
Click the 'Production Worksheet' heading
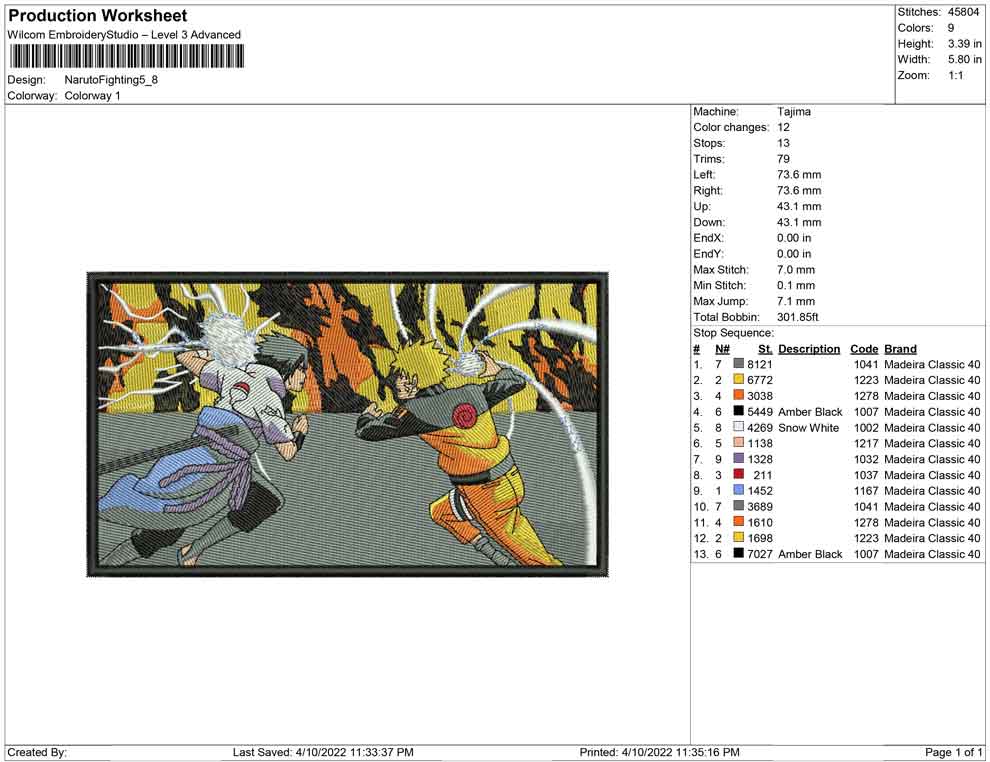pos(97,16)
